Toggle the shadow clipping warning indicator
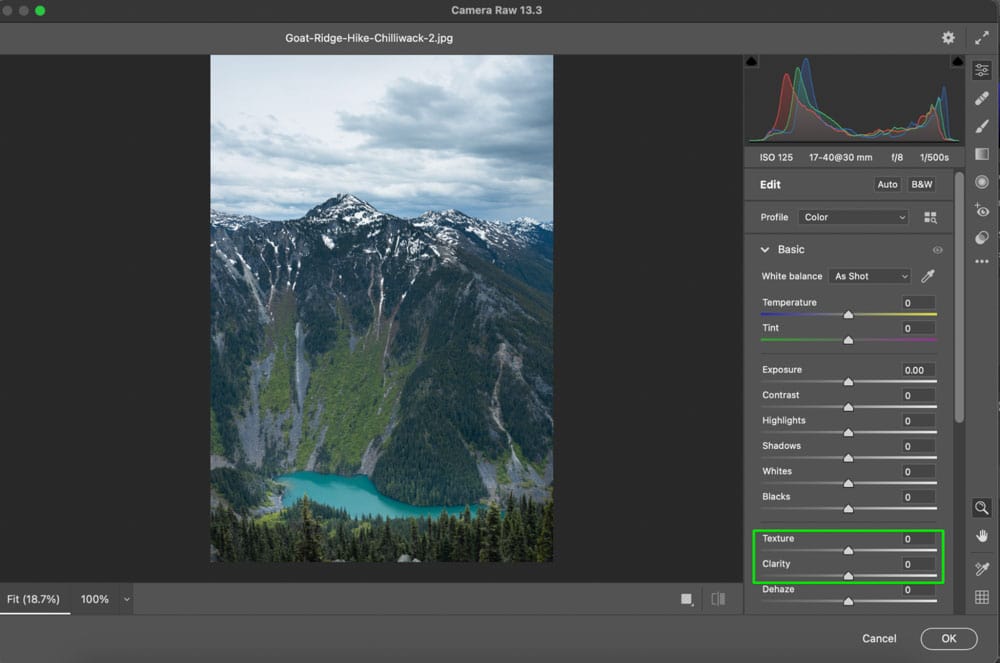Screen dimensions: 1000x663 [753, 62]
